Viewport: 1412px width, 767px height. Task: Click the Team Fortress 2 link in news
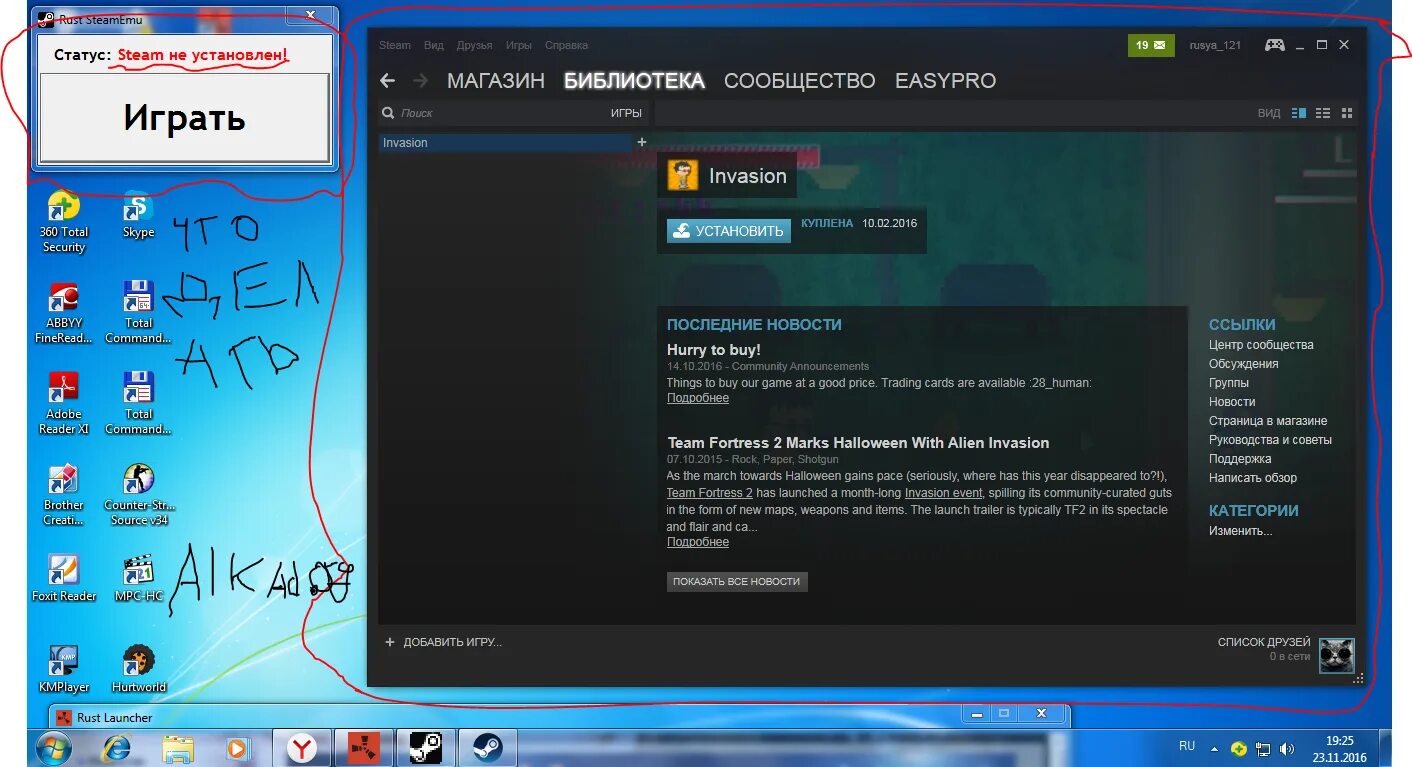pos(710,493)
